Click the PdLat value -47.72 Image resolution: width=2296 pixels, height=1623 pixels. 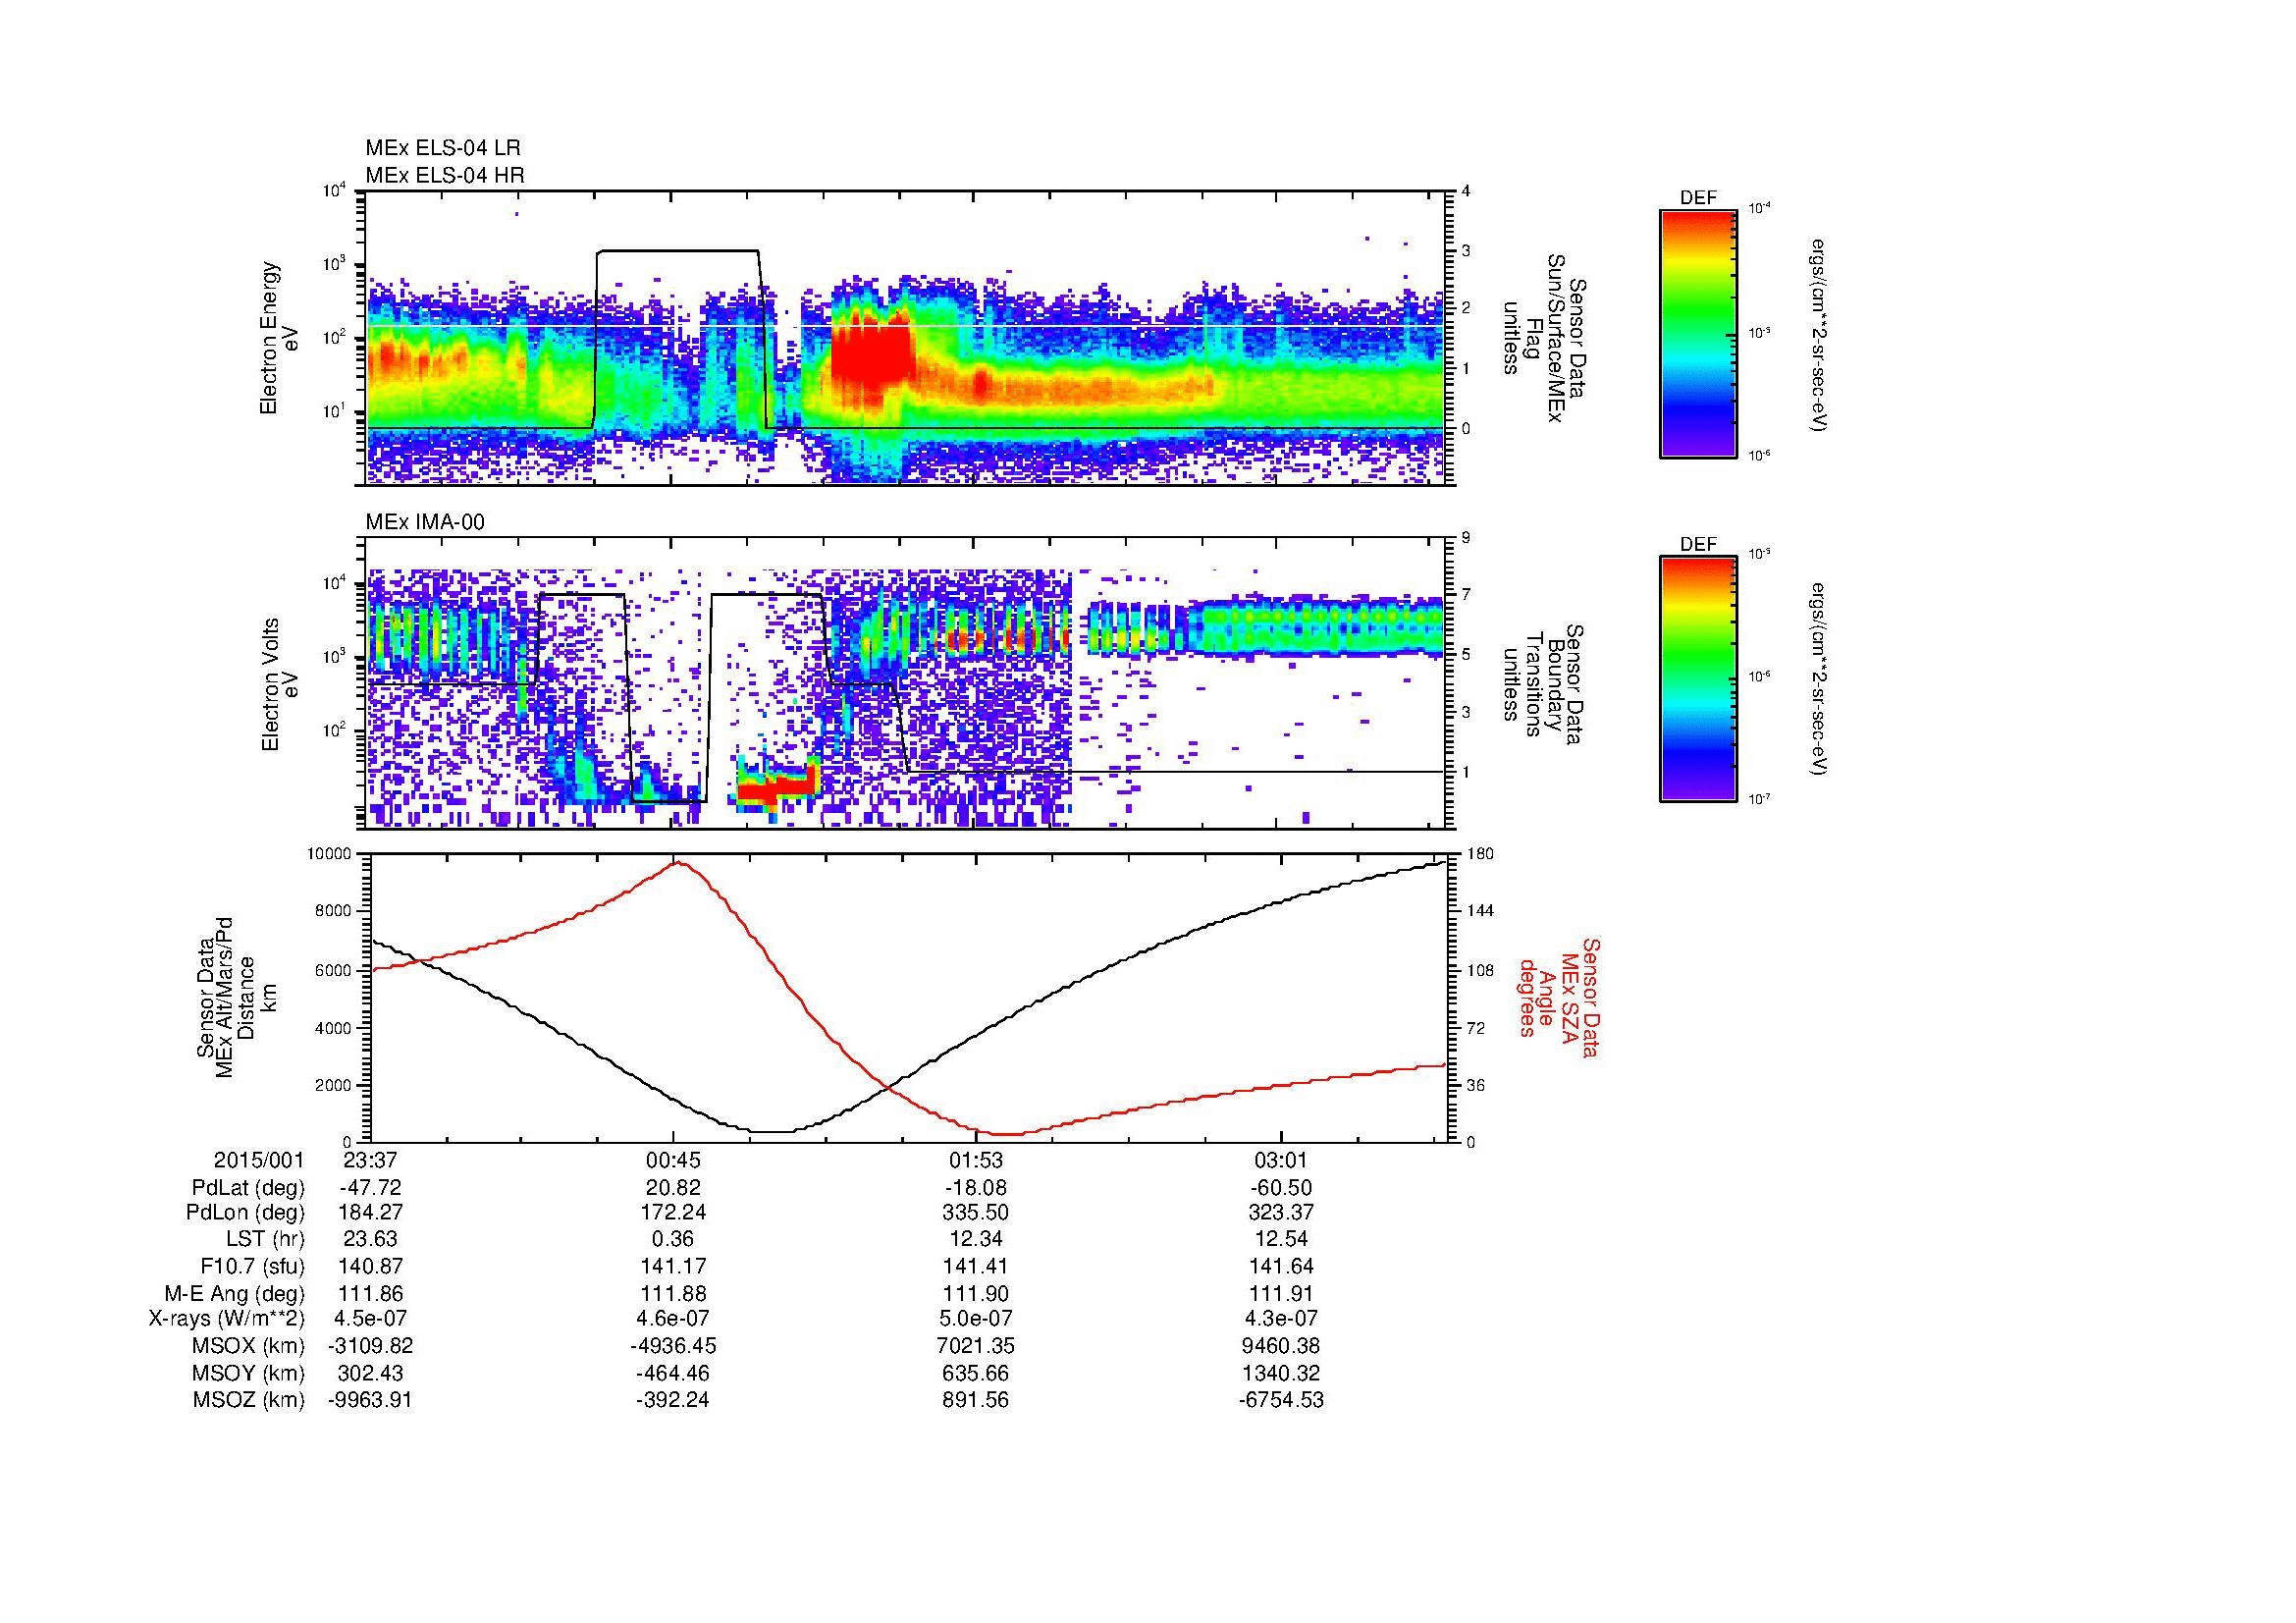click(370, 1188)
